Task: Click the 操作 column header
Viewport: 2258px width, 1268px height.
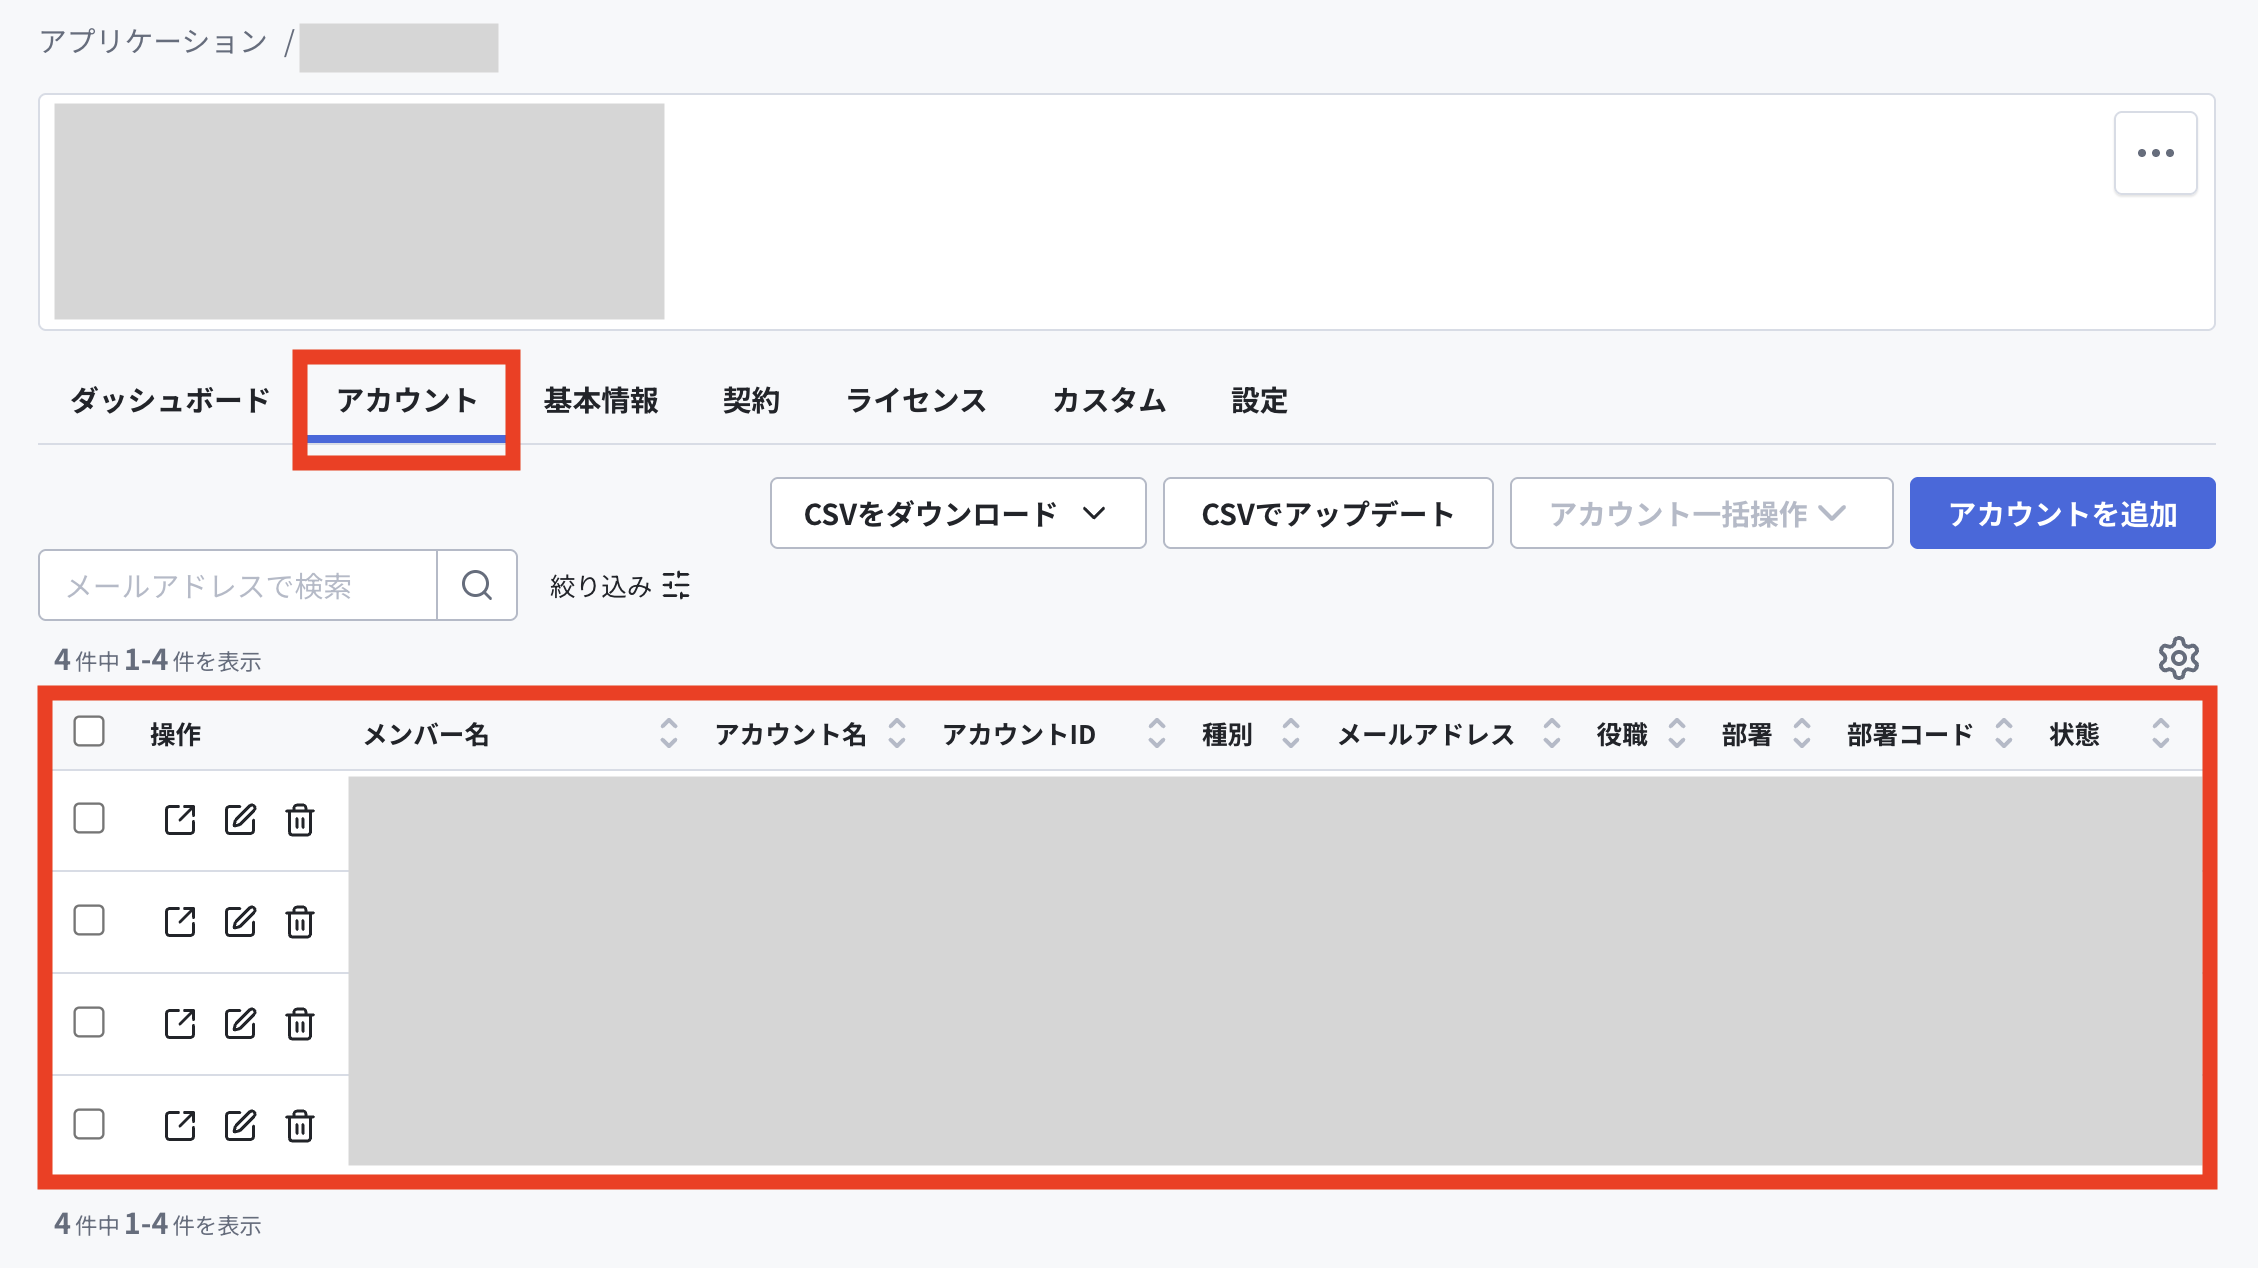Action: click(176, 735)
